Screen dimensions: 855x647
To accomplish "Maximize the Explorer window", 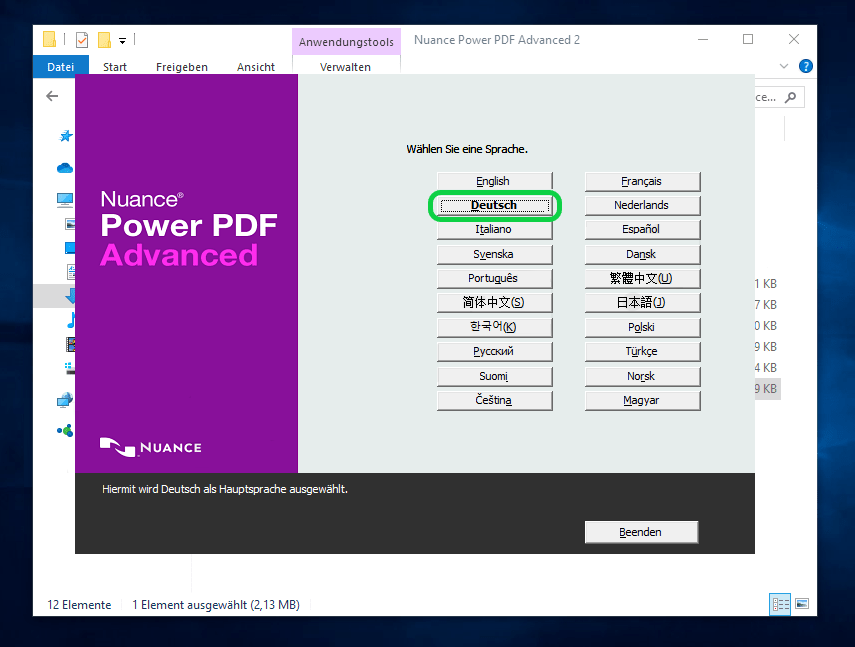I will pyautogui.click(x=748, y=39).
